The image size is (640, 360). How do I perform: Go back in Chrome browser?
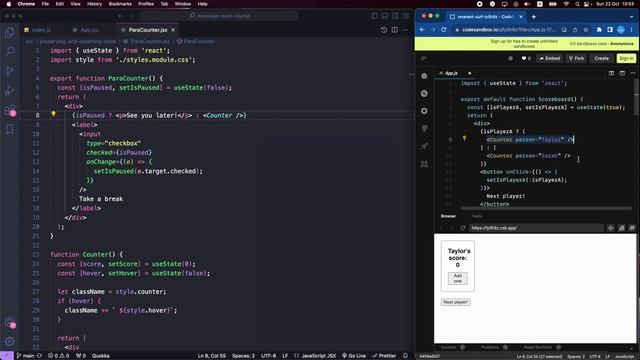click(x=422, y=29)
